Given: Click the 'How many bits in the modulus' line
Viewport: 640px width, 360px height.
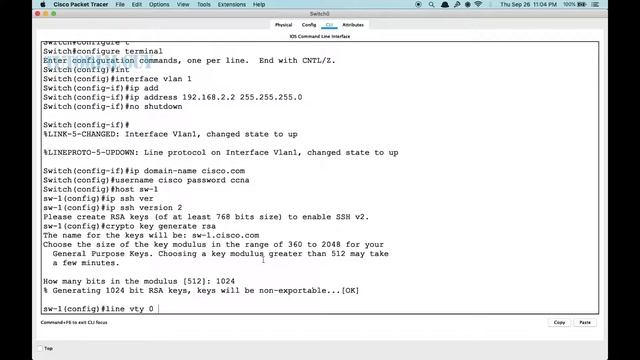Looking at the screenshot, I should tap(139, 281).
